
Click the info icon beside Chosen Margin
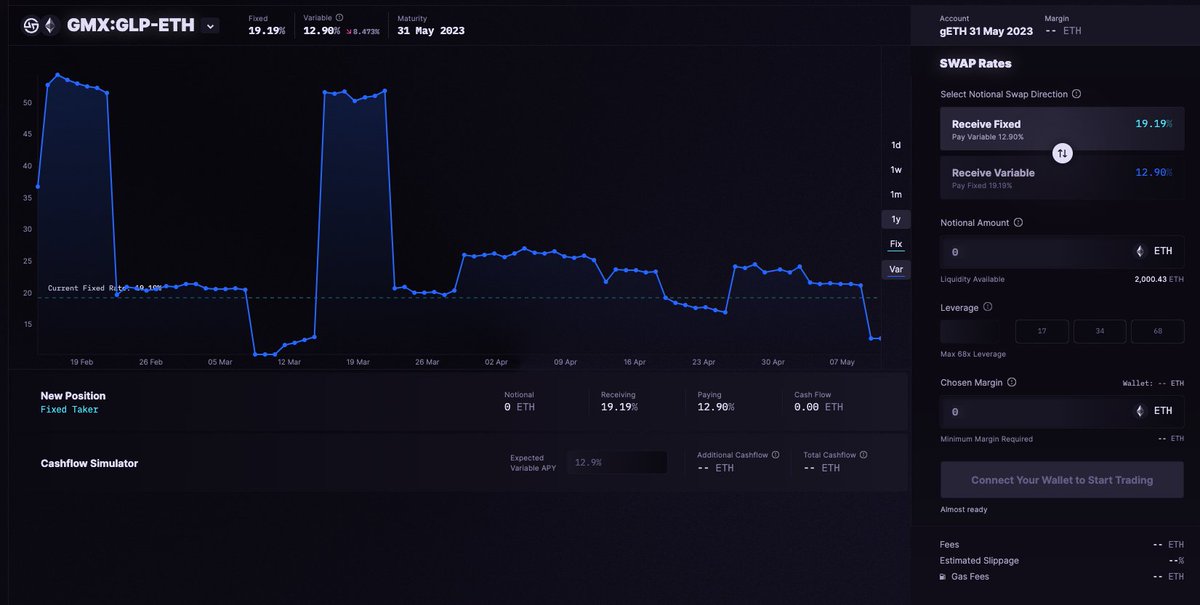tap(1012, 382)
